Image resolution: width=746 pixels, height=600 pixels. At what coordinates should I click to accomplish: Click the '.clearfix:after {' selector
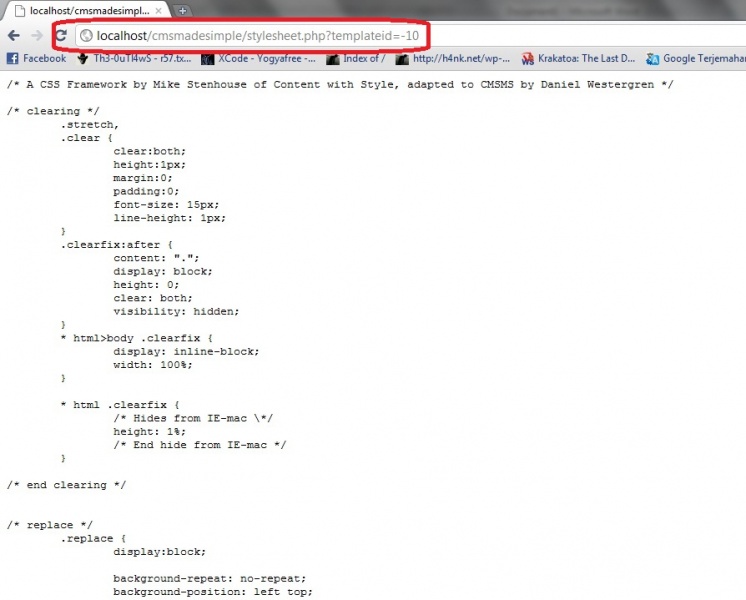[117, 245]
